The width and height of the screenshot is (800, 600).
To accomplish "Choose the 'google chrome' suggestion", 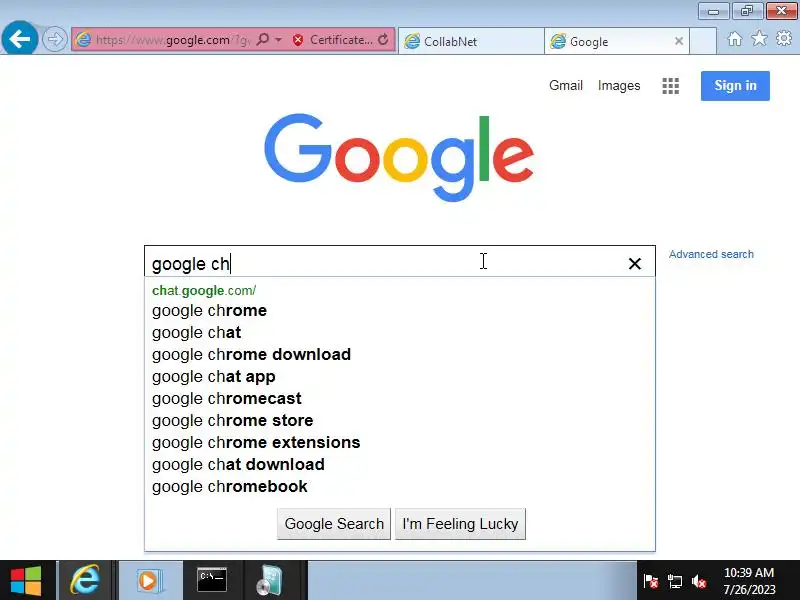I will pyautogui.click(x=399, y=310).
